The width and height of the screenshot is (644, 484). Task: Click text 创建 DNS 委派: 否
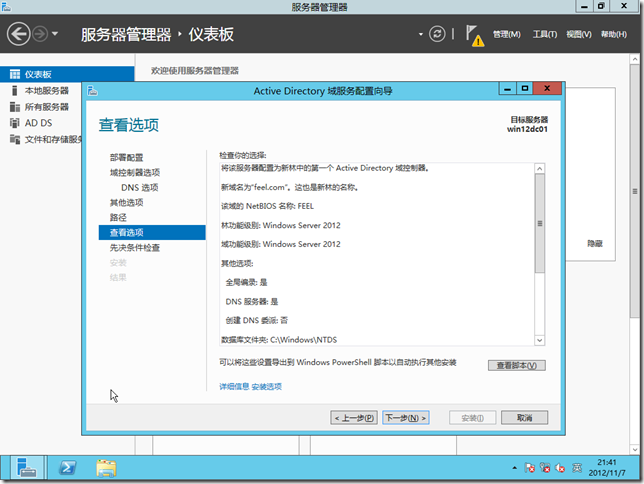(x=257, y=320)
